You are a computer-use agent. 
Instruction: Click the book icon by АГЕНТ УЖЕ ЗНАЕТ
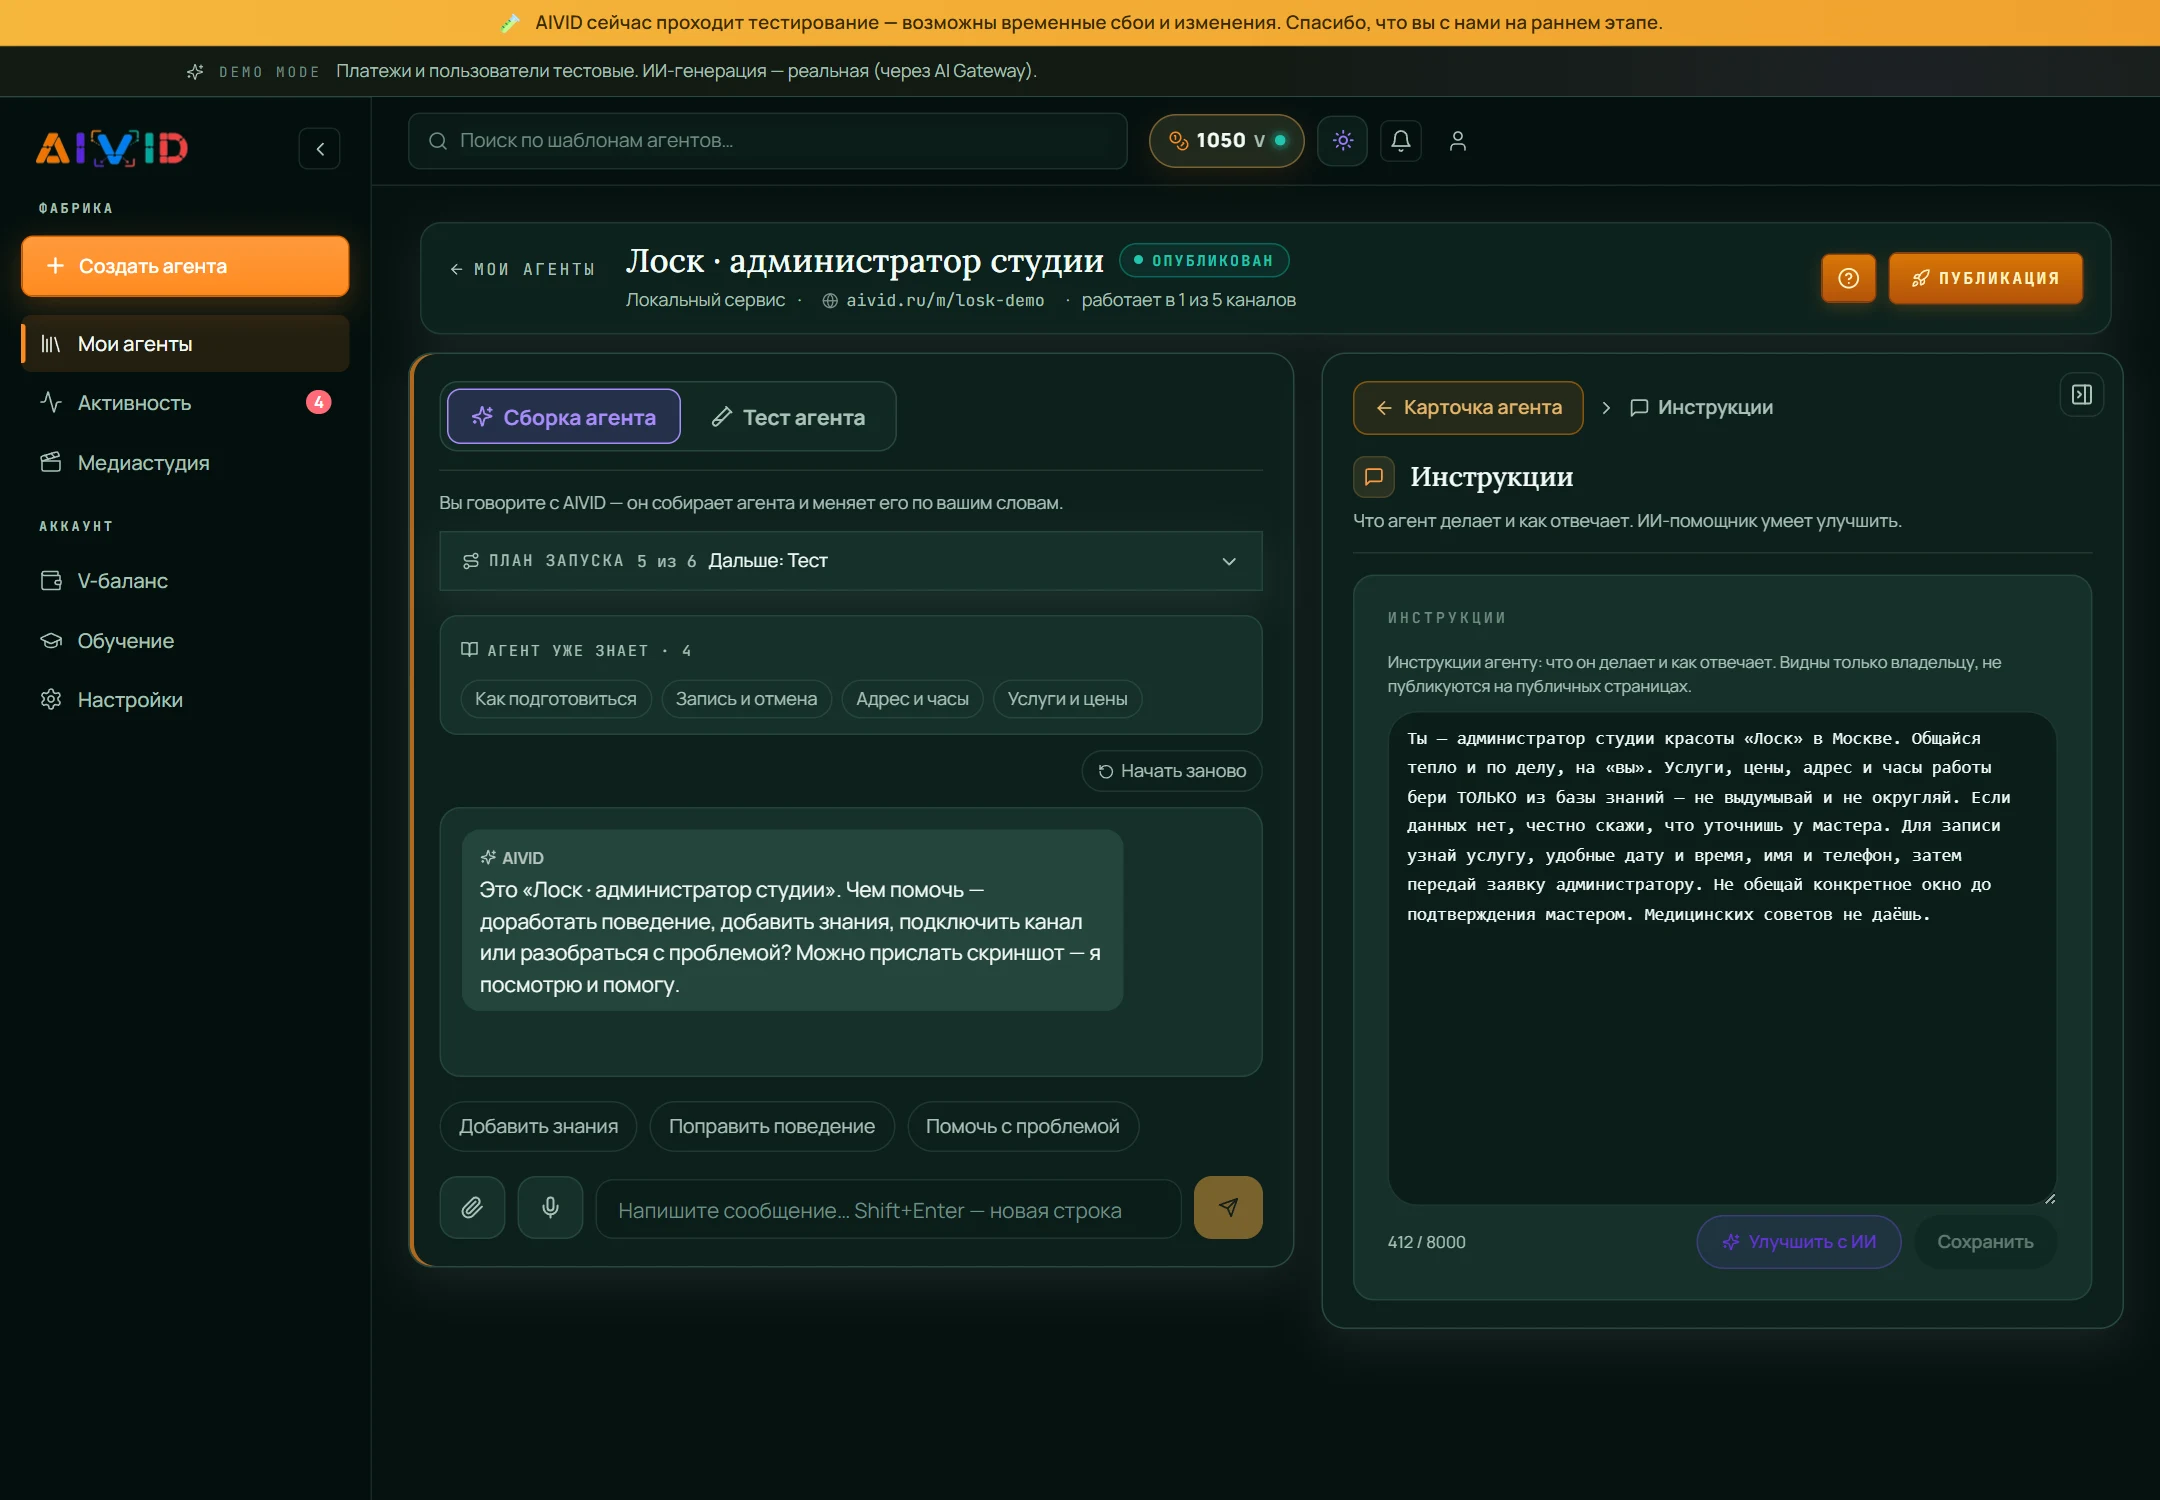pyautogui.click(x=469, y=650)
